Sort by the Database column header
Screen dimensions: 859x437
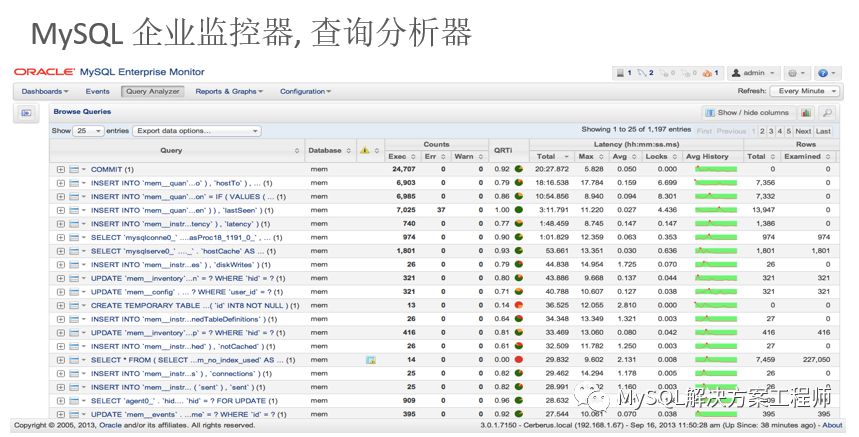pos(330,150)
